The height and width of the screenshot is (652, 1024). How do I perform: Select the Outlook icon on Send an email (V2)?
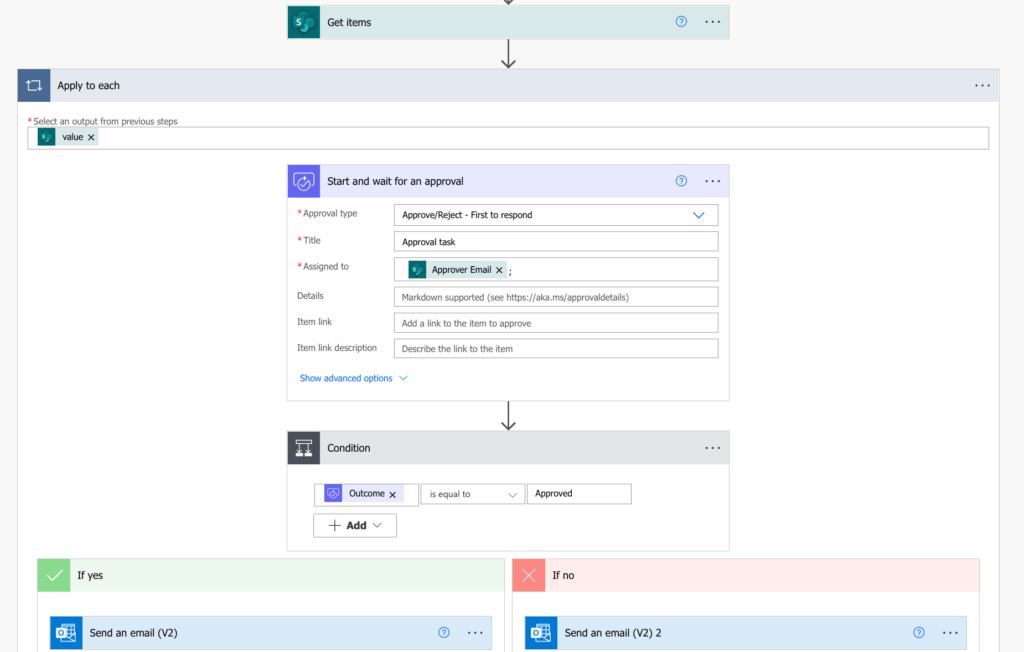click(65, 633)
